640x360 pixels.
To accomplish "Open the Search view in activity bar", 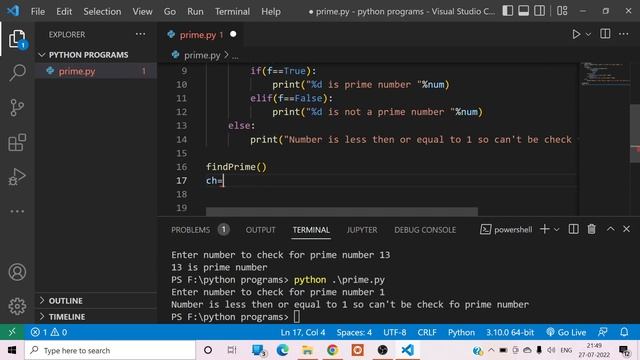I will click(x=17, y=73).
